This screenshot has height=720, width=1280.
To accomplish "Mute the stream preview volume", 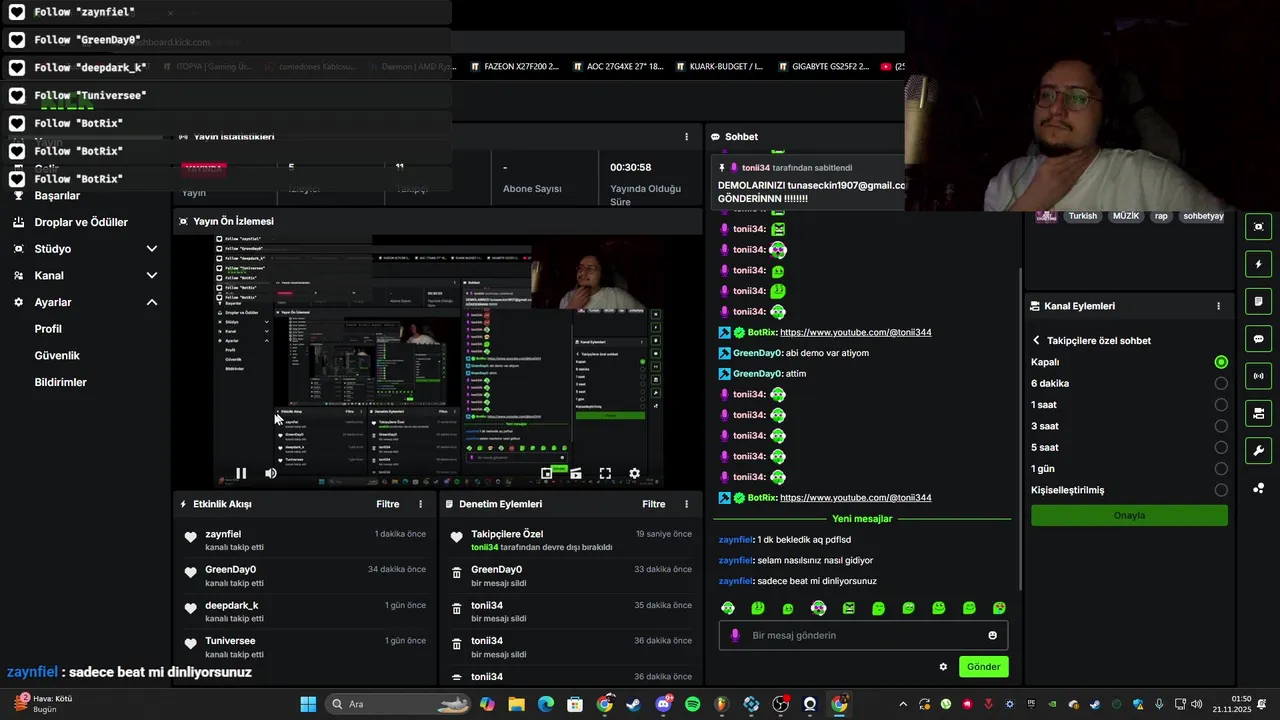I will (x=270, y=473).
